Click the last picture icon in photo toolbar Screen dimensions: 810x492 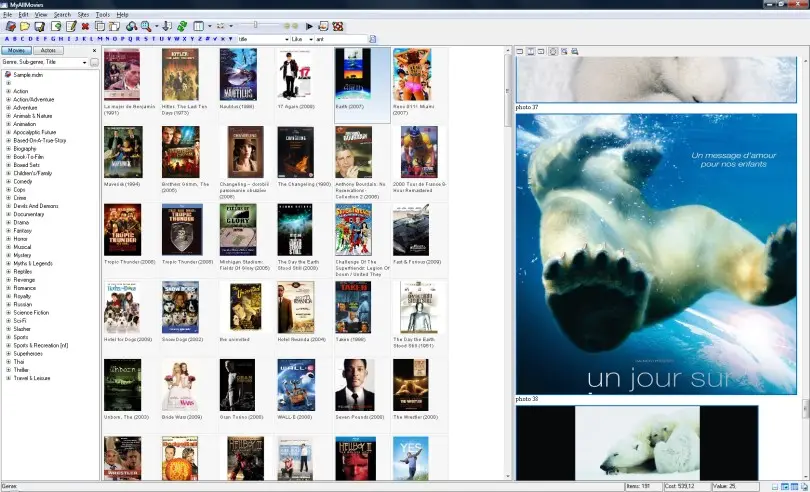574,51
